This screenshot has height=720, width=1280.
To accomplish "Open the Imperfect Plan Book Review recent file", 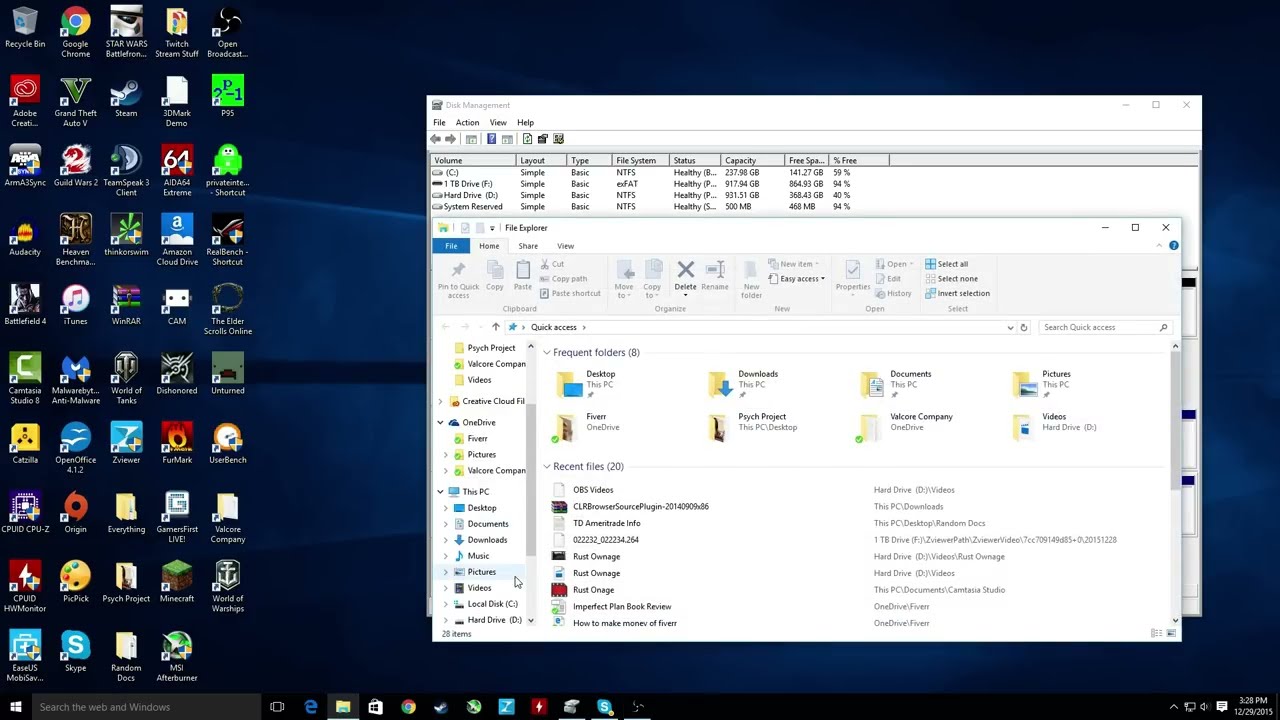I will tap(621, 607).
